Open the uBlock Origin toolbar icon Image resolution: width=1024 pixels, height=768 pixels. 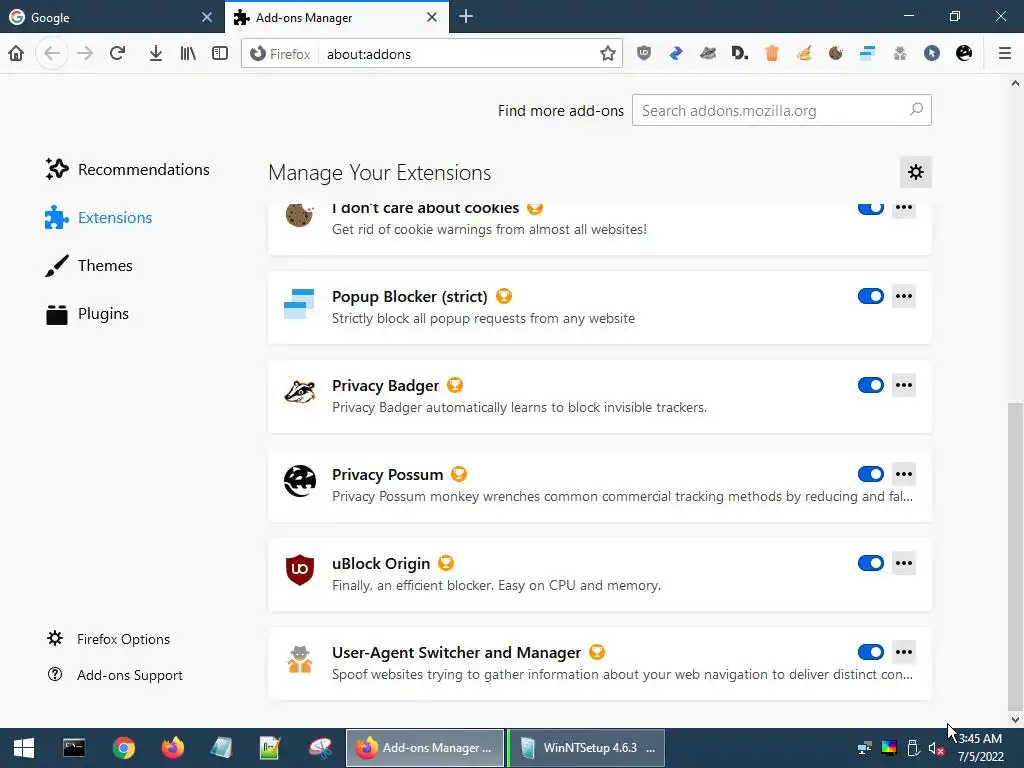tap(644, 53)
